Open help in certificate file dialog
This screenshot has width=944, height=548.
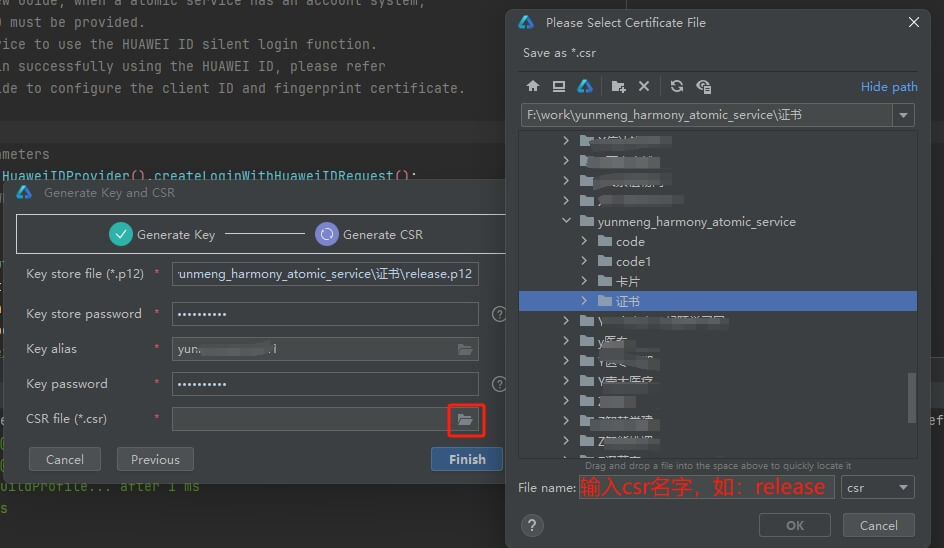point(532,526)
